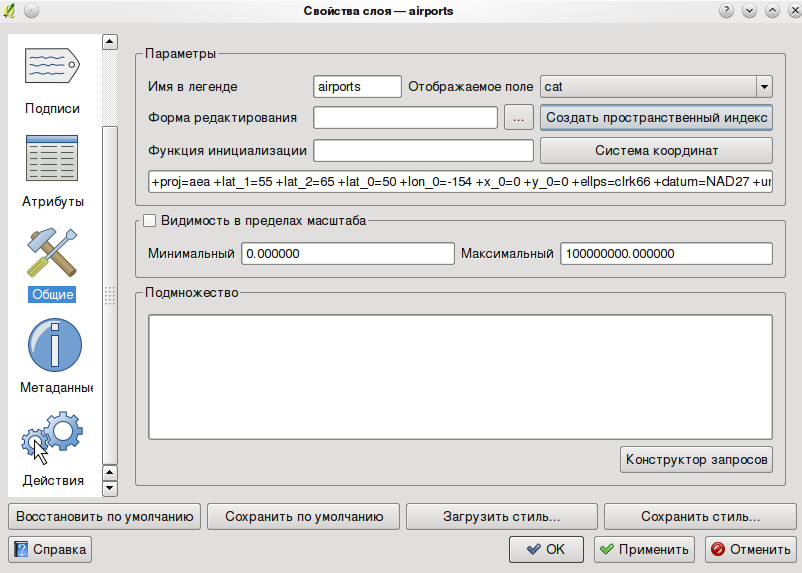
Task: Expand the Отображаемое поле dropdown
Action: coord(763,87)
